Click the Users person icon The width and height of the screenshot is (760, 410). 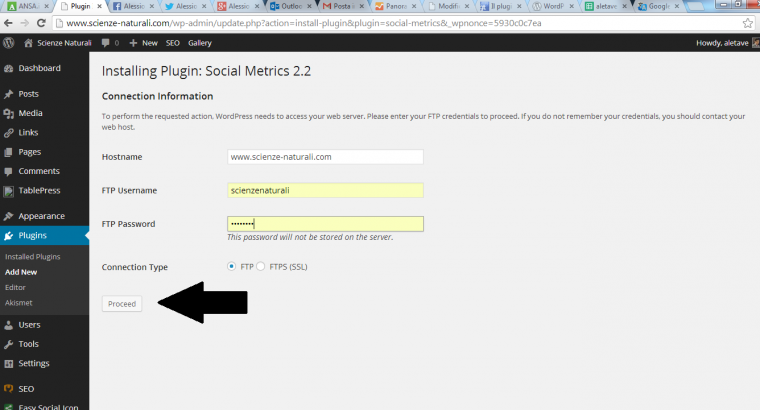[8, 325]
